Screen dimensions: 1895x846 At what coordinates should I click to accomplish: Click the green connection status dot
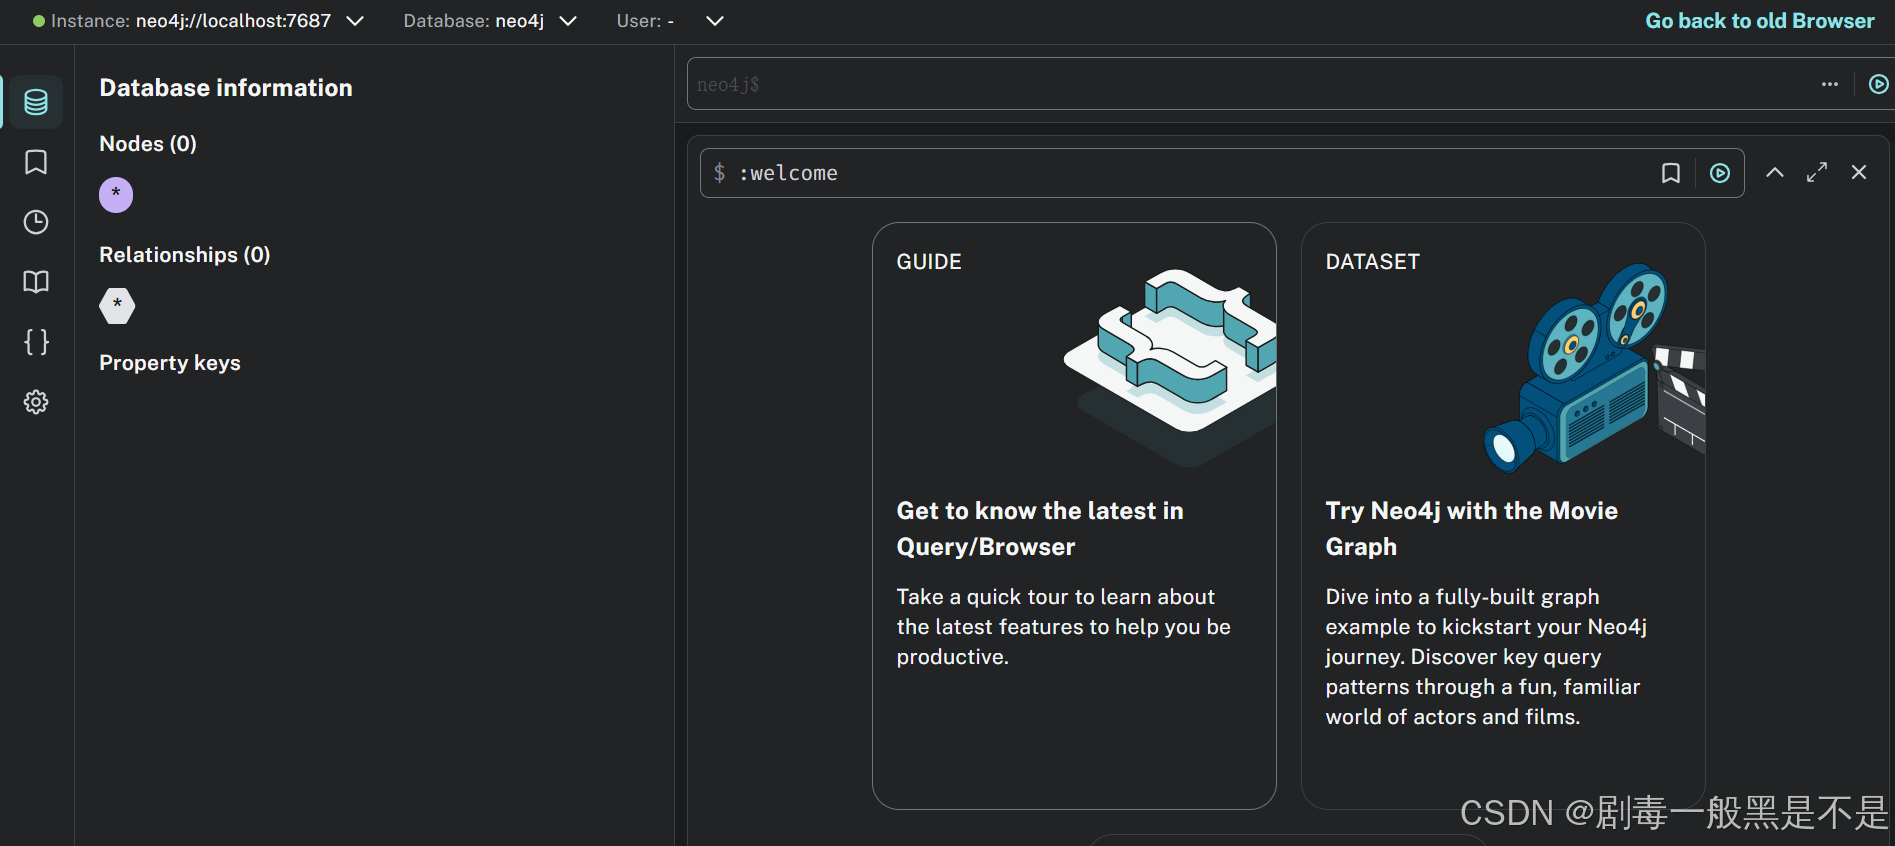click(39, 21)
